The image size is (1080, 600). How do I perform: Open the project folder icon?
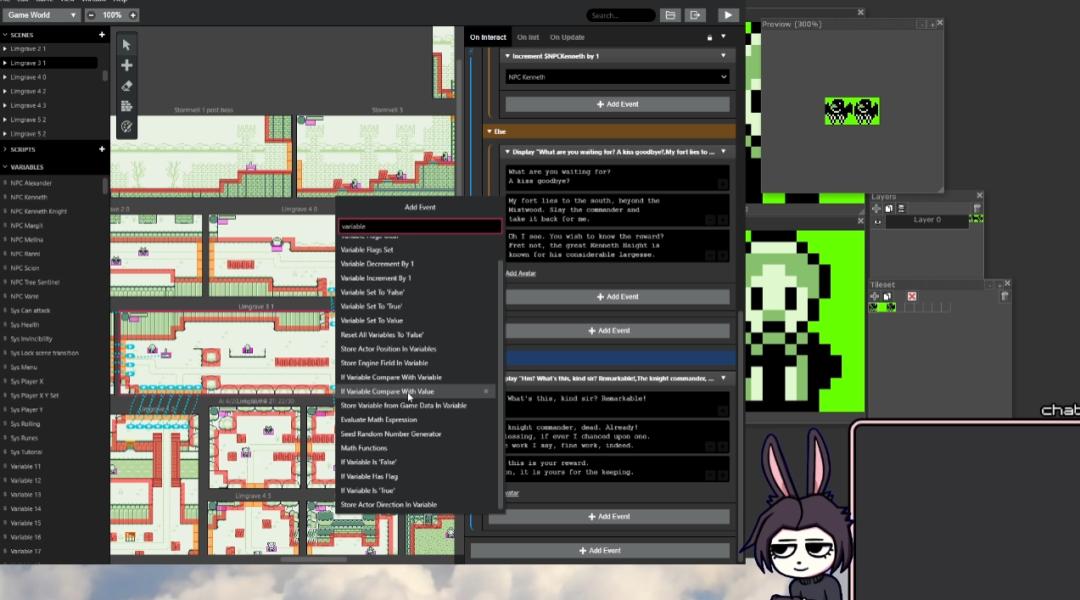(x=669, y=15)
